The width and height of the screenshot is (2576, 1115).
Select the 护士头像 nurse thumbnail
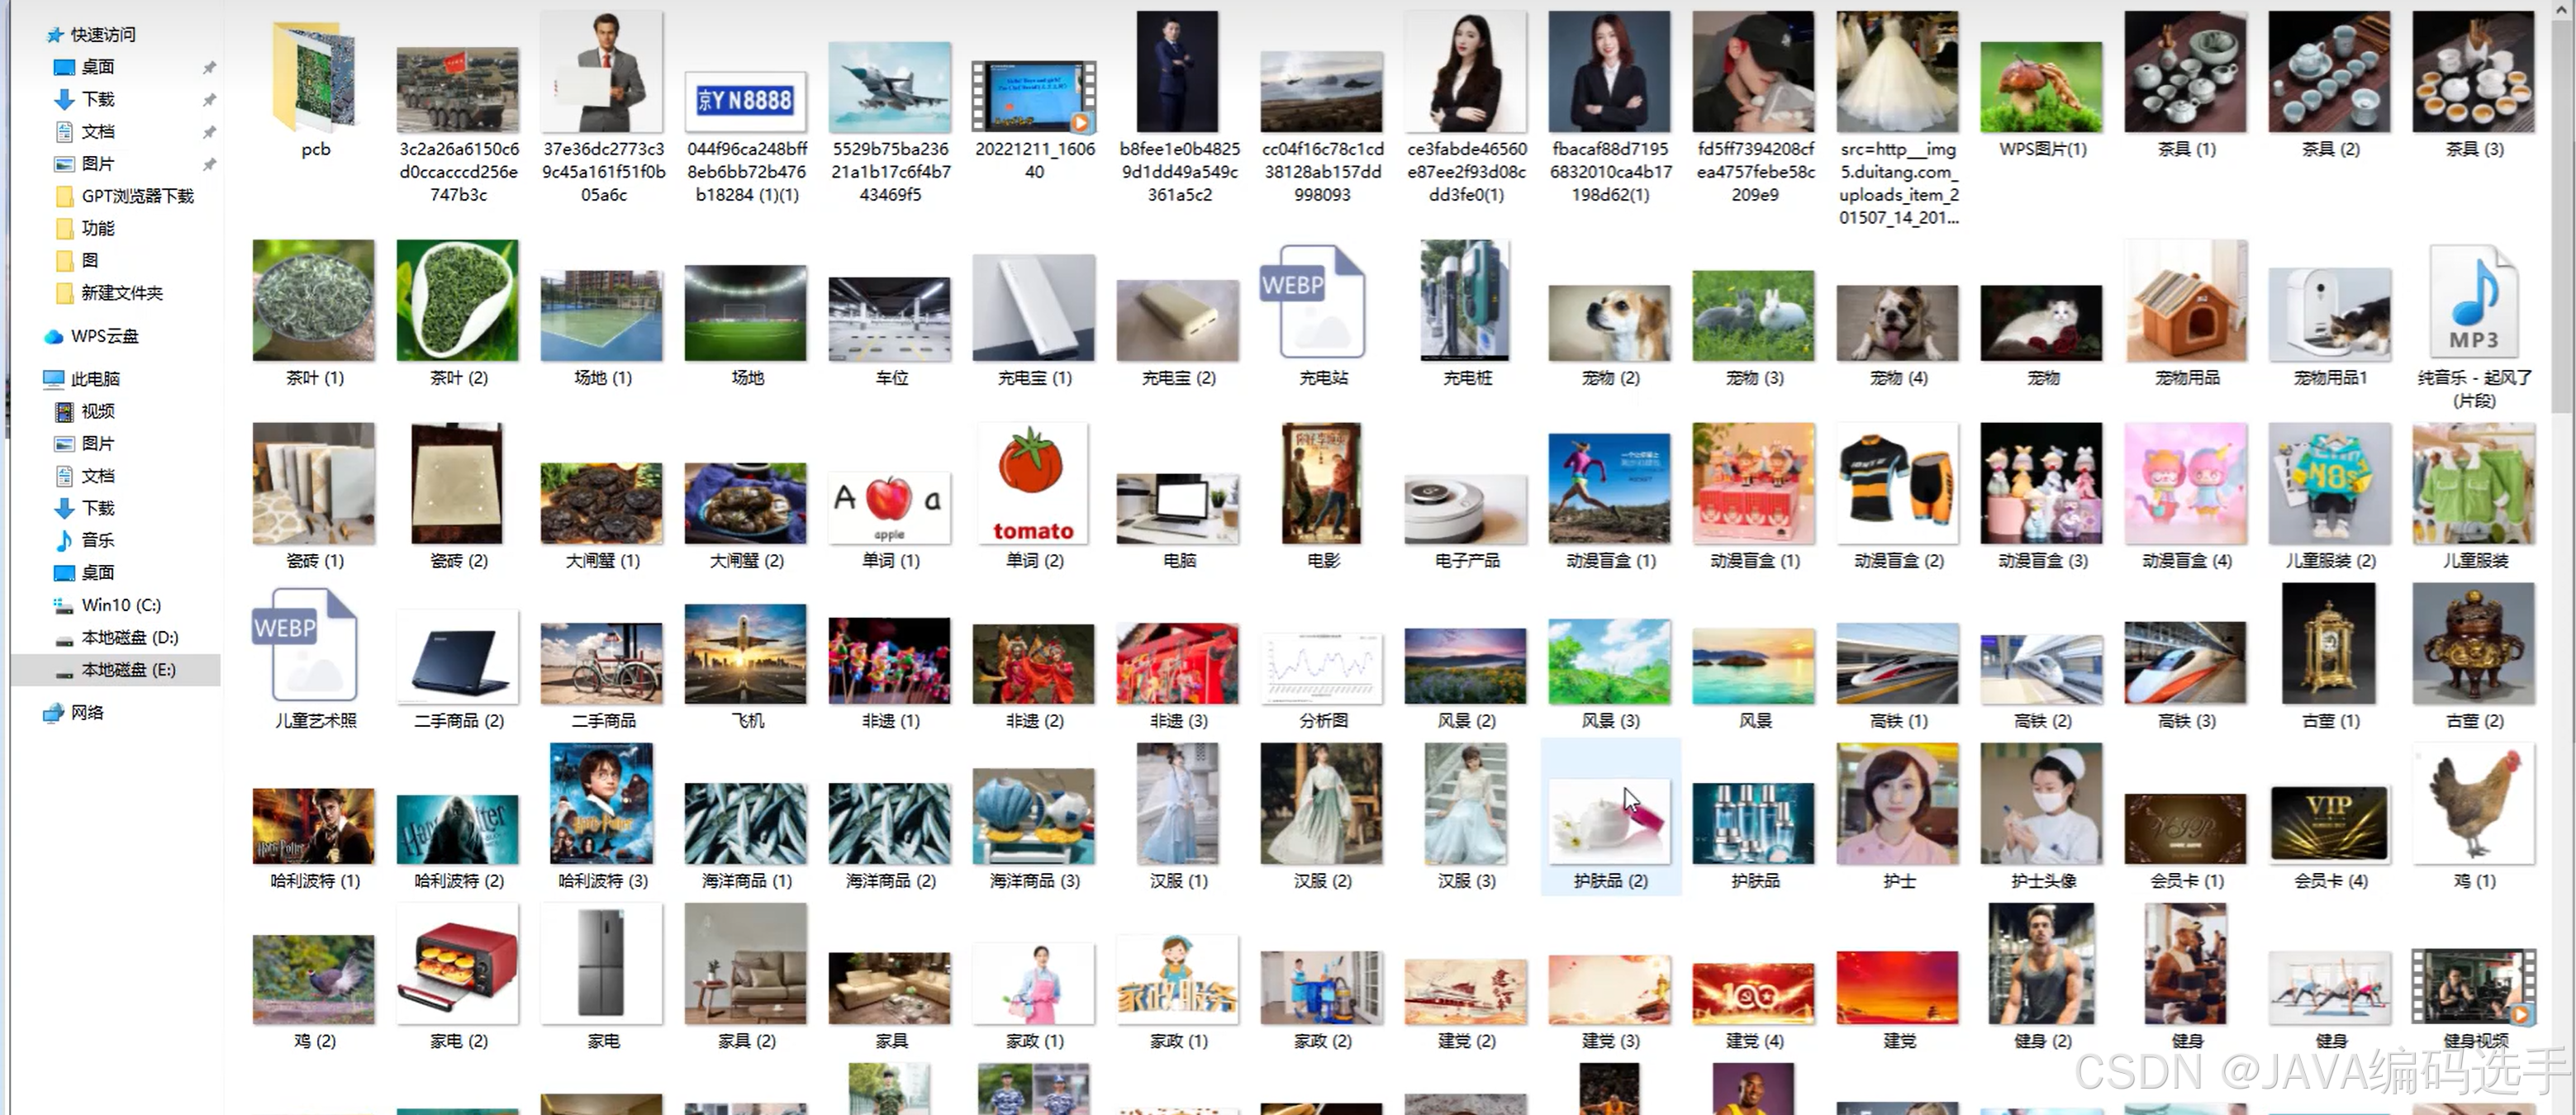tap(2042, 804)
